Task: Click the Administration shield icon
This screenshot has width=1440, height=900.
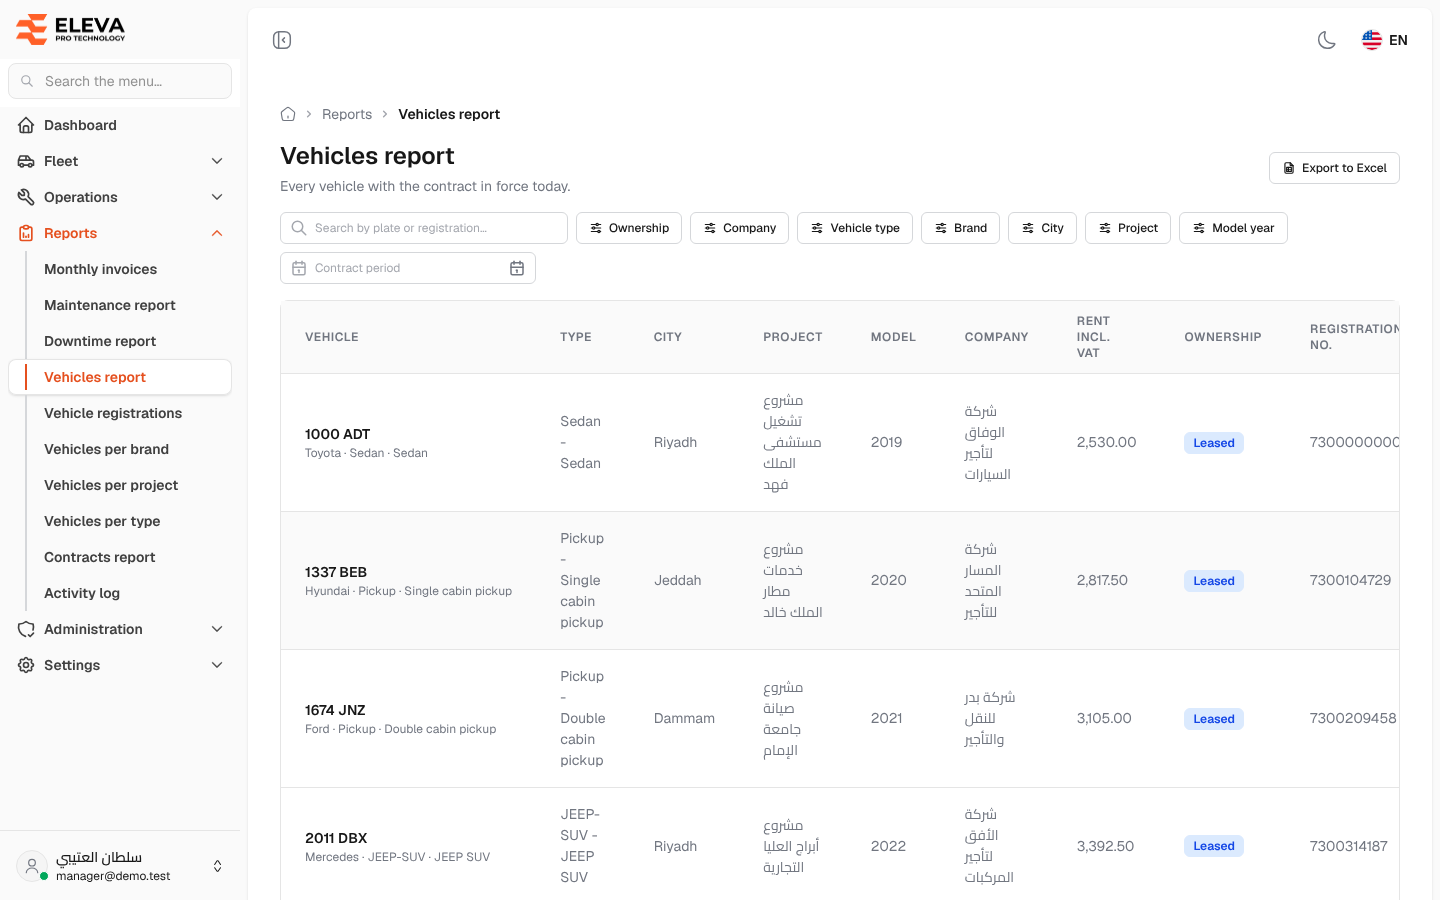Action: tap(26, 629)
